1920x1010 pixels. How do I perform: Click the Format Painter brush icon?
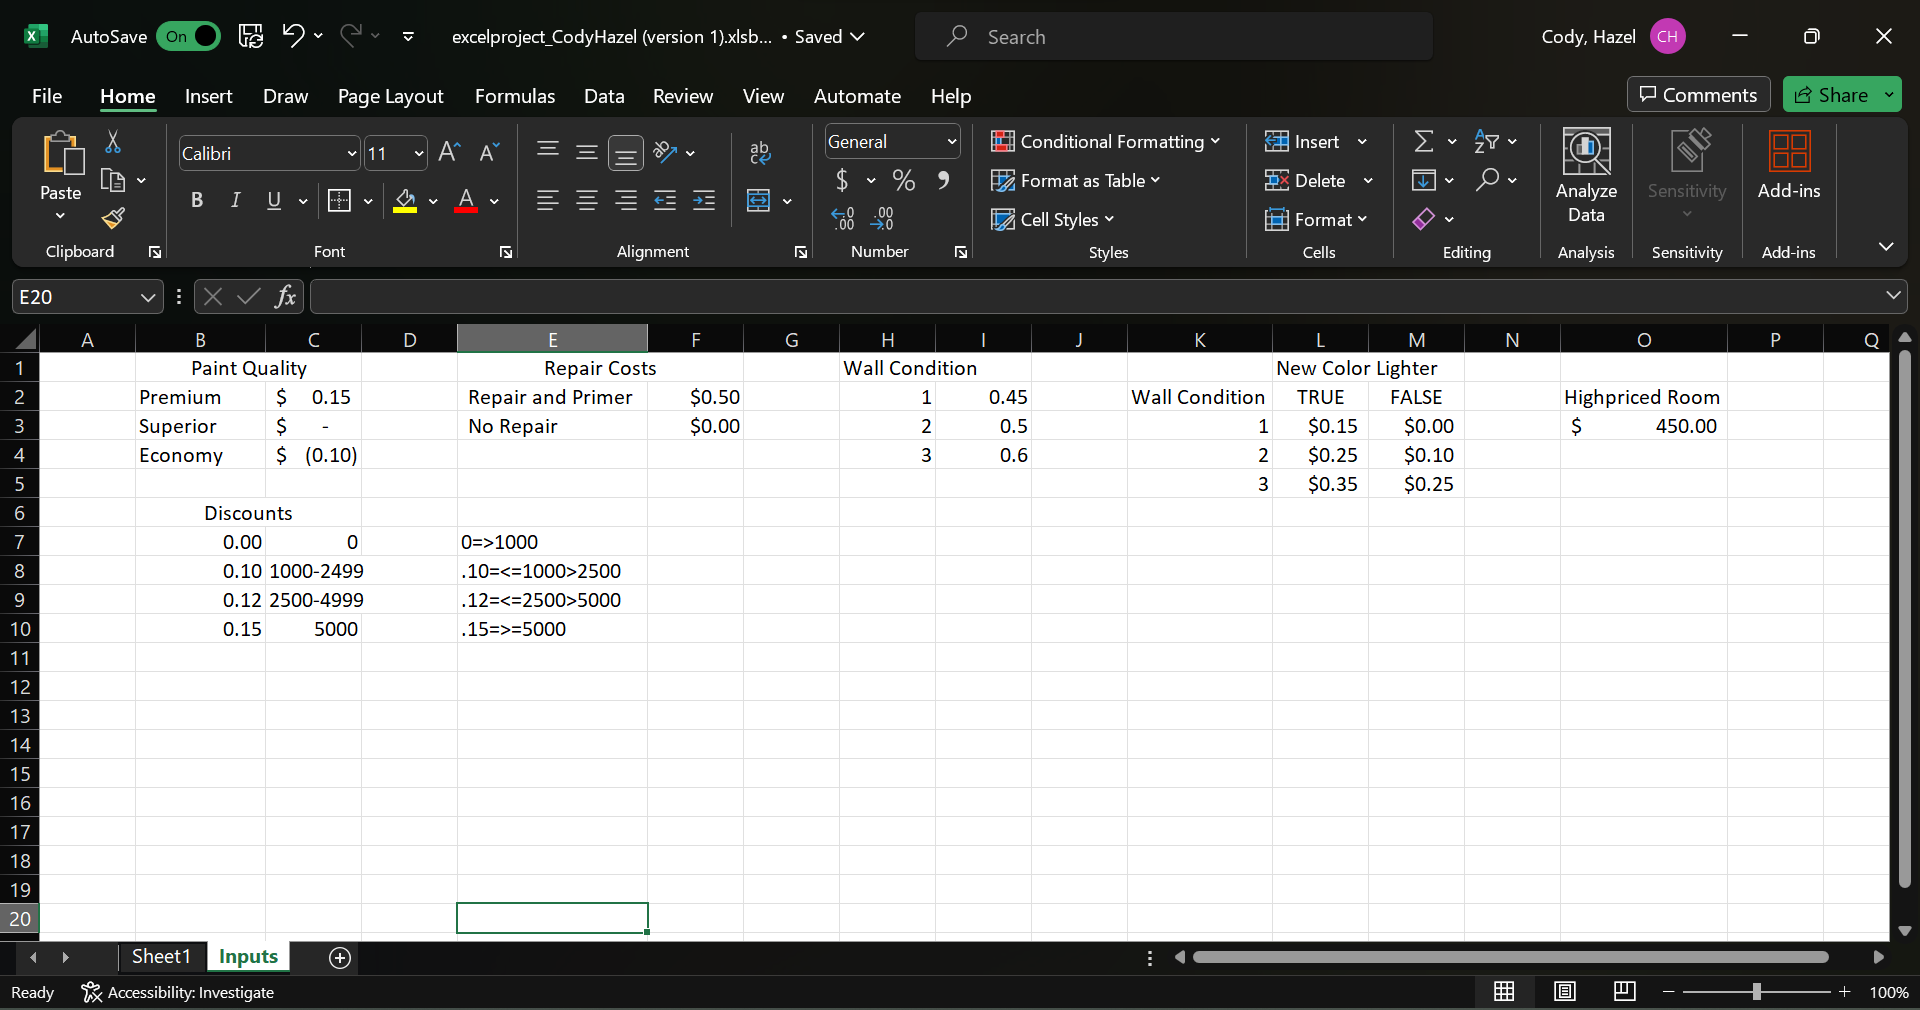tap(113, 218)
